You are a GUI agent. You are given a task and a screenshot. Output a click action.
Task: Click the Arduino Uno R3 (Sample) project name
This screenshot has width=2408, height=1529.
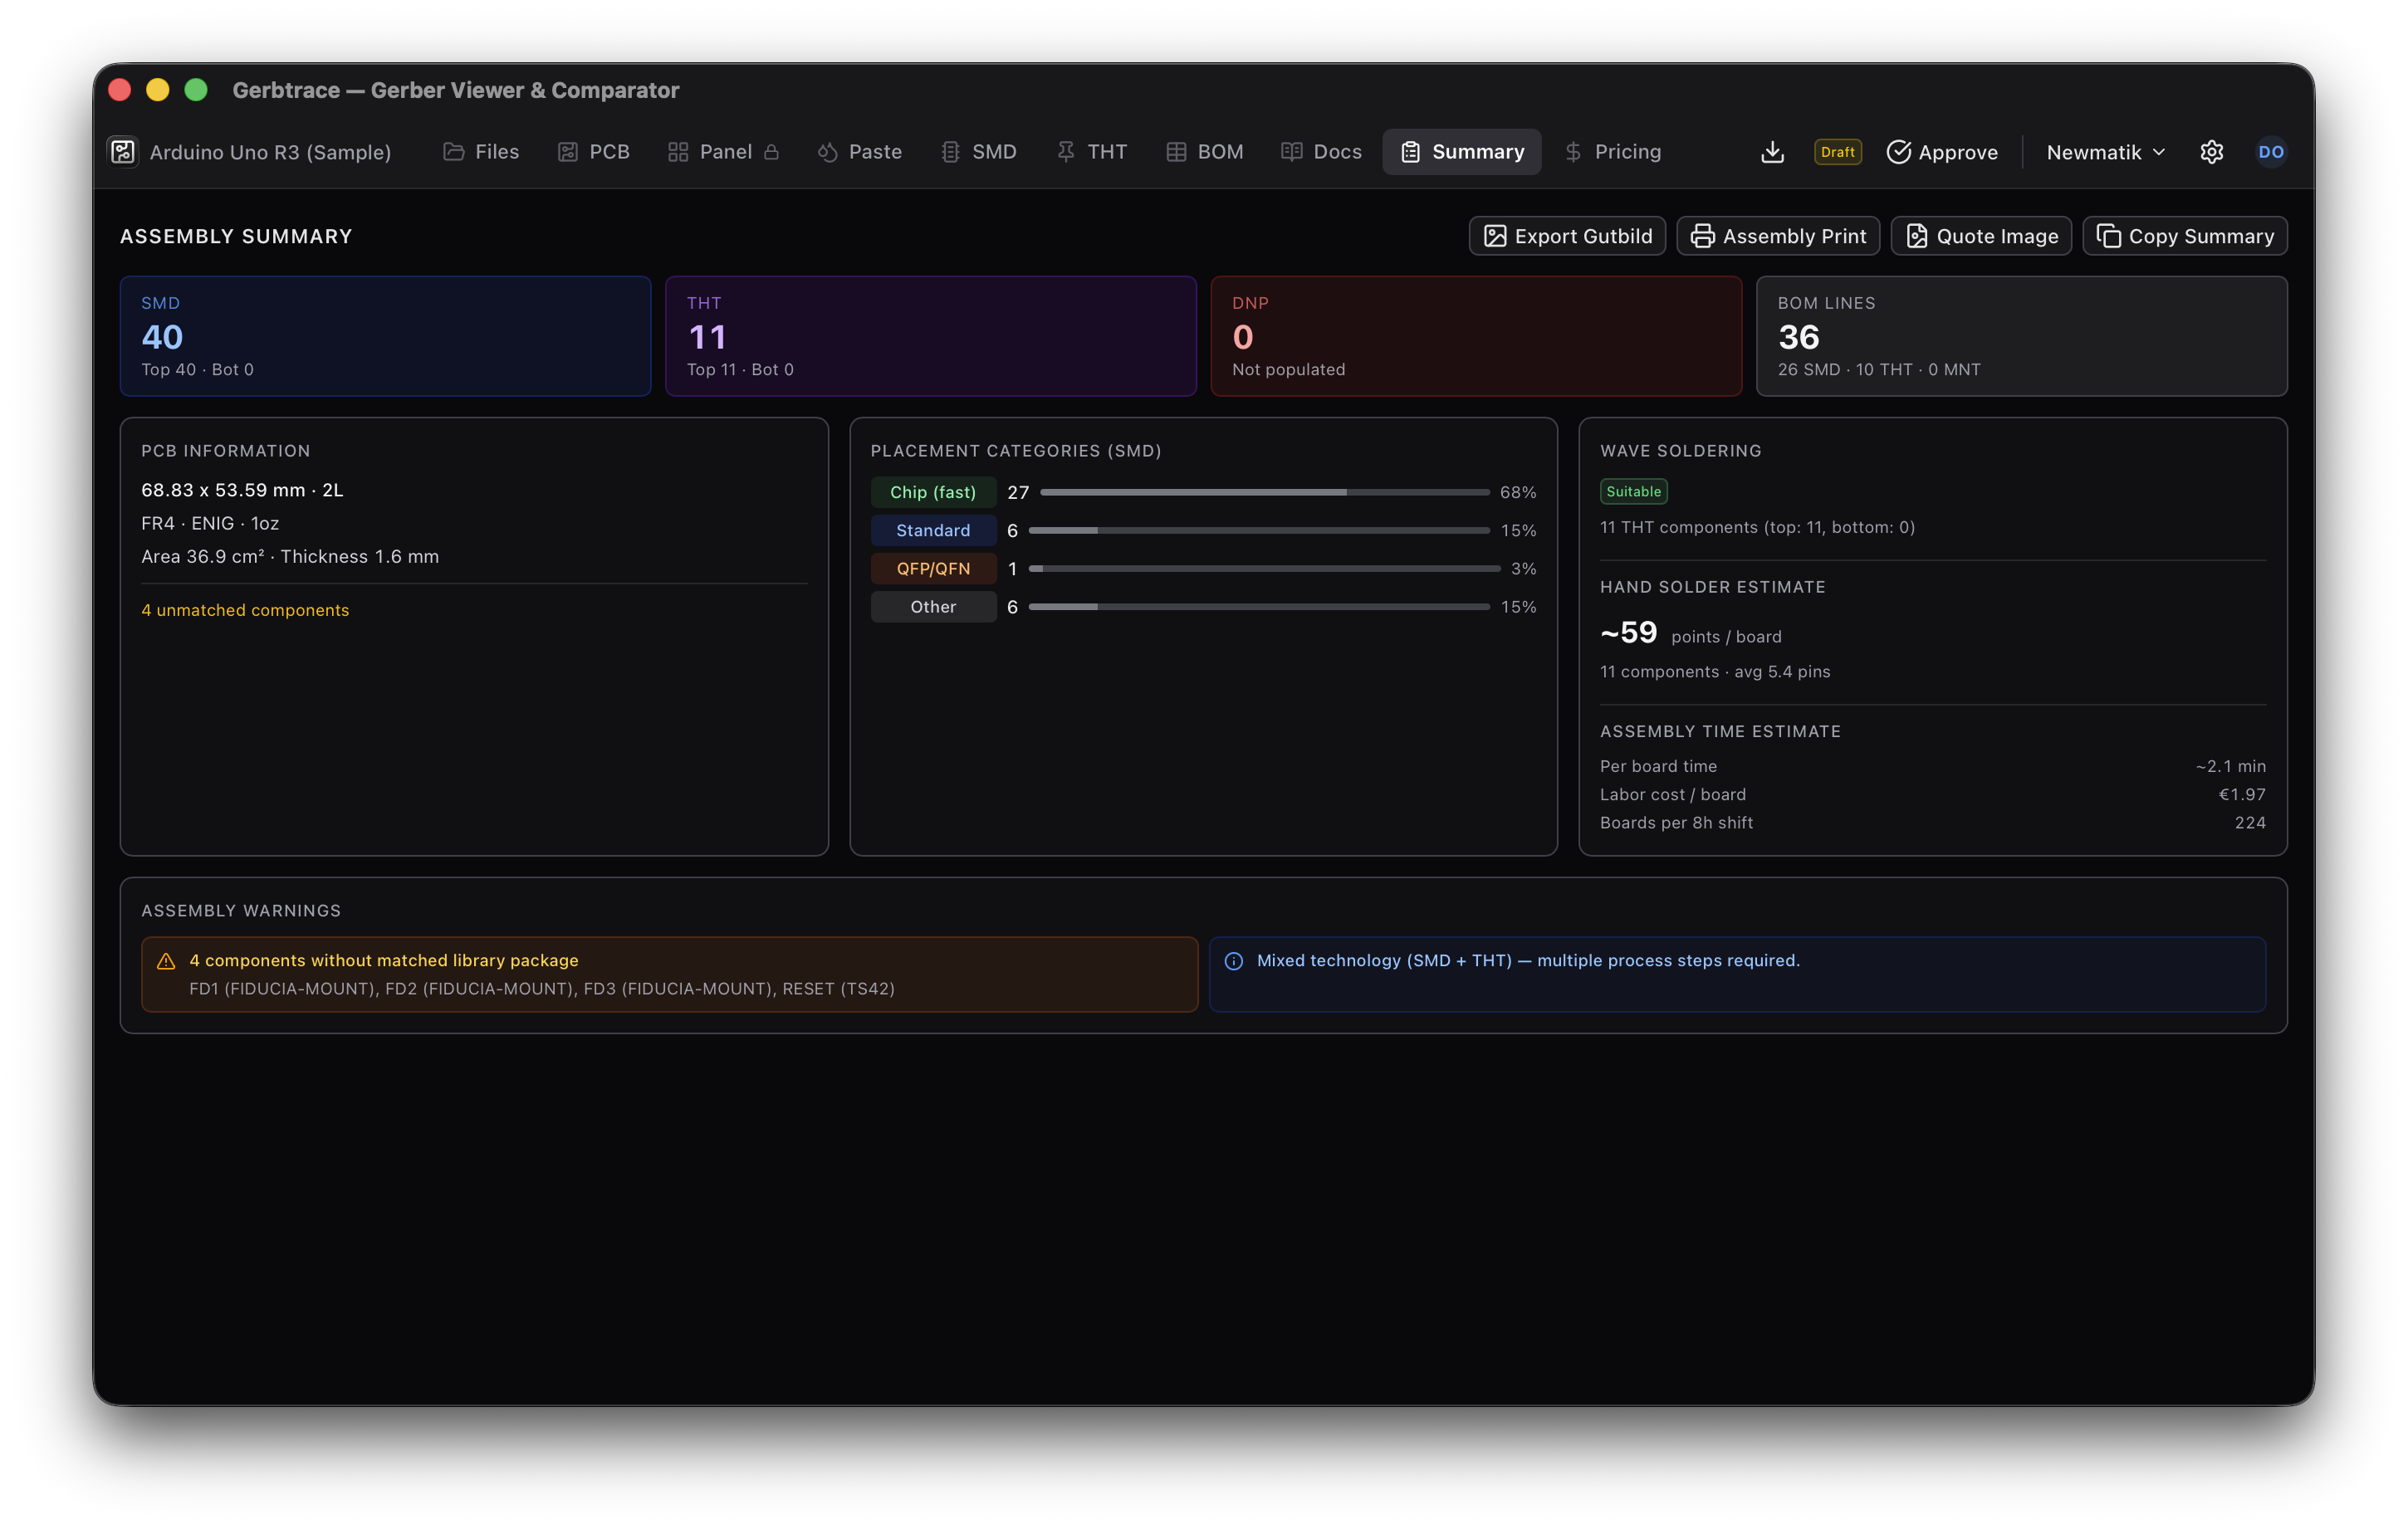click(270, 152)
